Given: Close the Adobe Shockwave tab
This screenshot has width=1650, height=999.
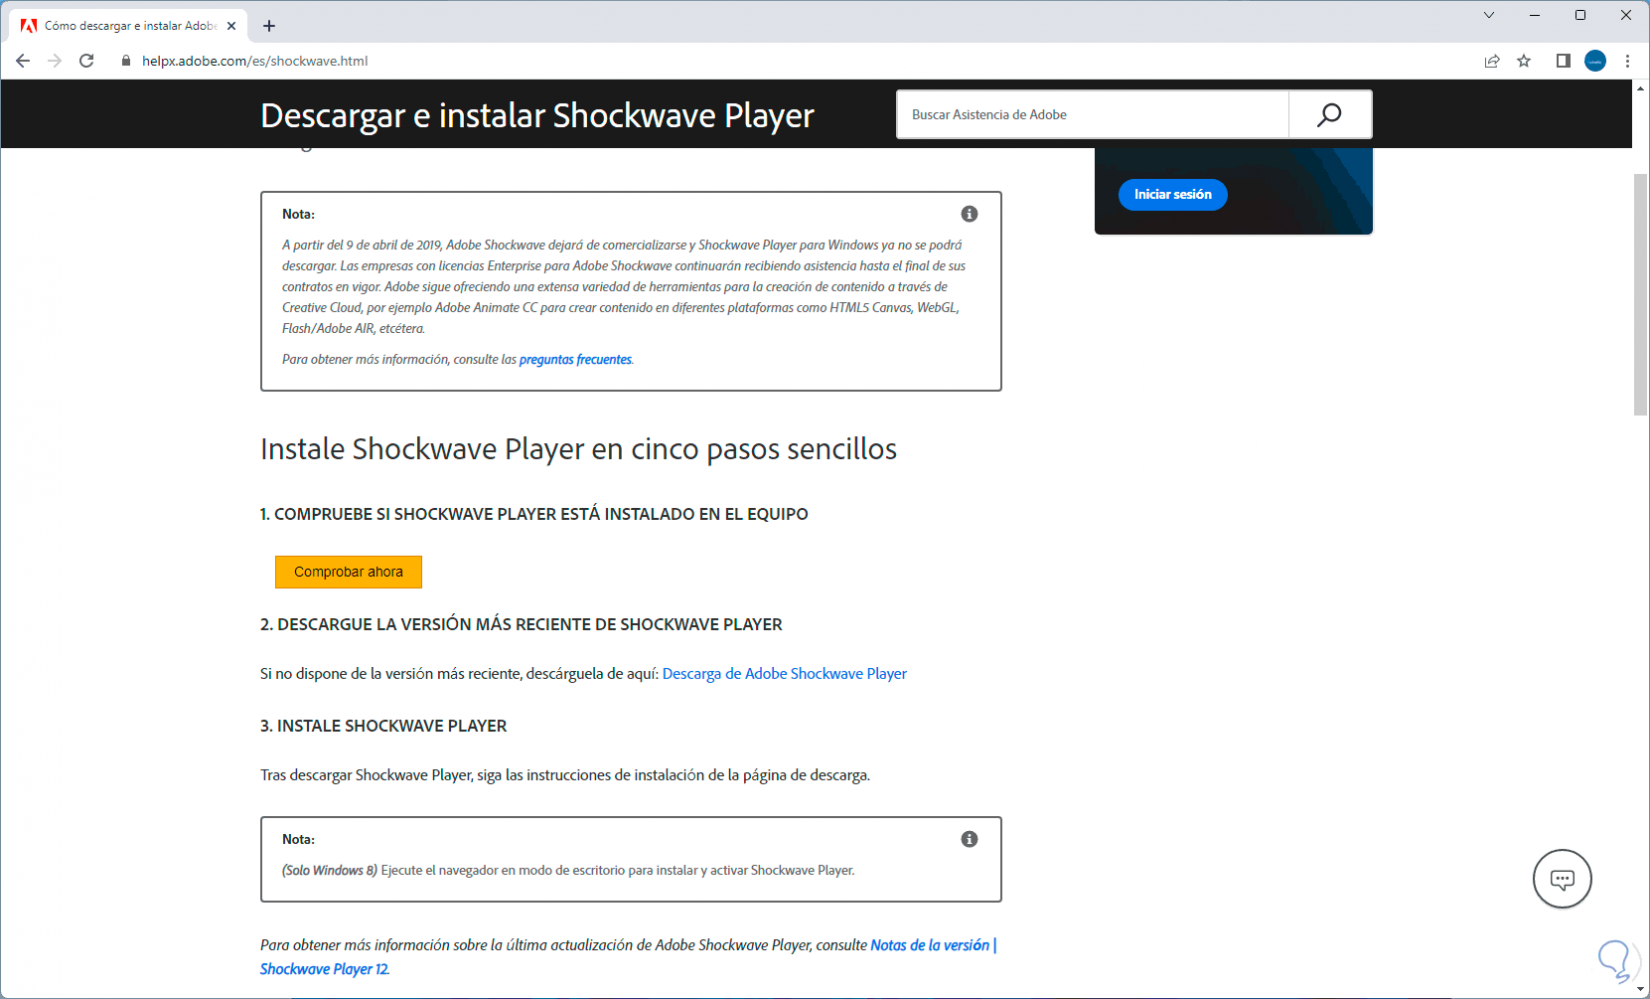Looking at the screenshot, I should [x=231, y=26].
